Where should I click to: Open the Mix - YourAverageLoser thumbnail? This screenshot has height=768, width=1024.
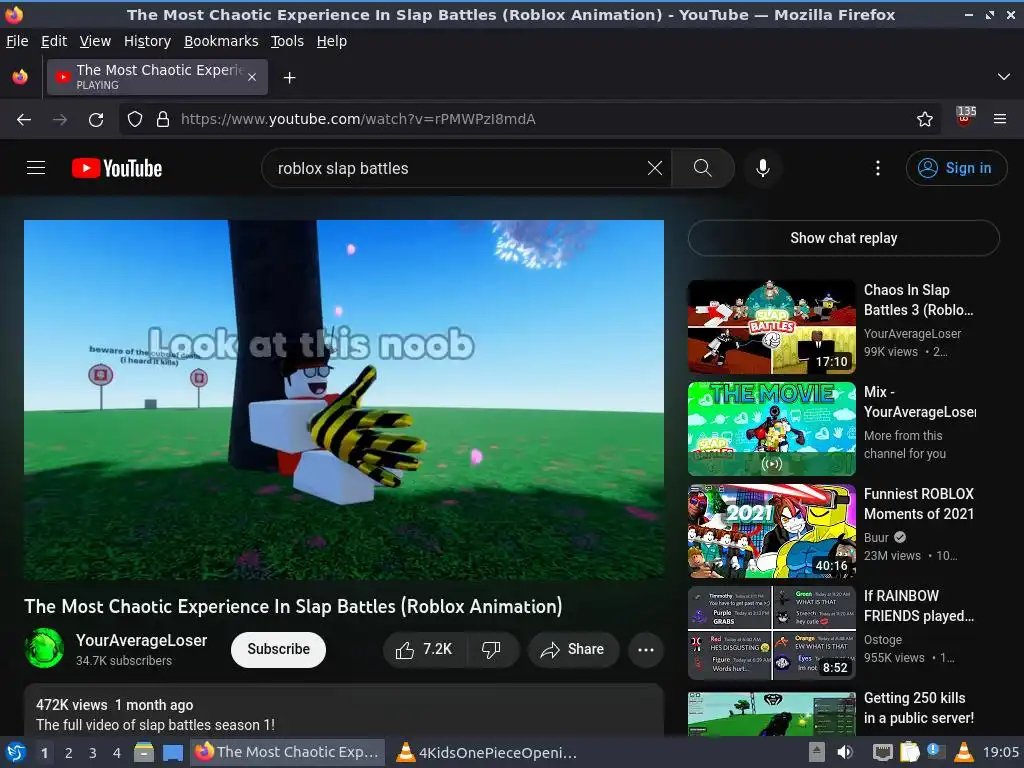[x=771, y=428]
